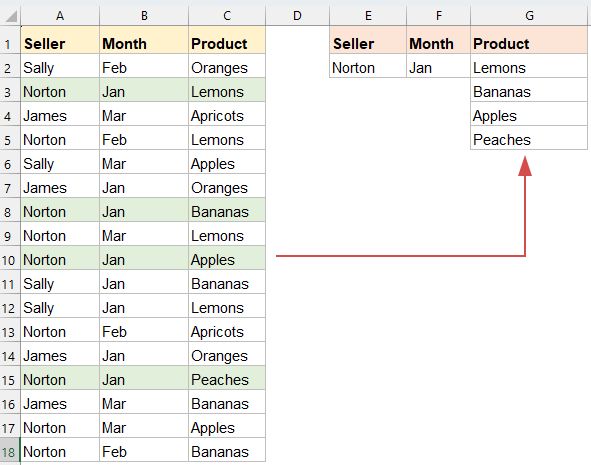Select cell C2 containing Oranges
The image size is (591, 465).
pyautogui.click(x=227, y=68)
